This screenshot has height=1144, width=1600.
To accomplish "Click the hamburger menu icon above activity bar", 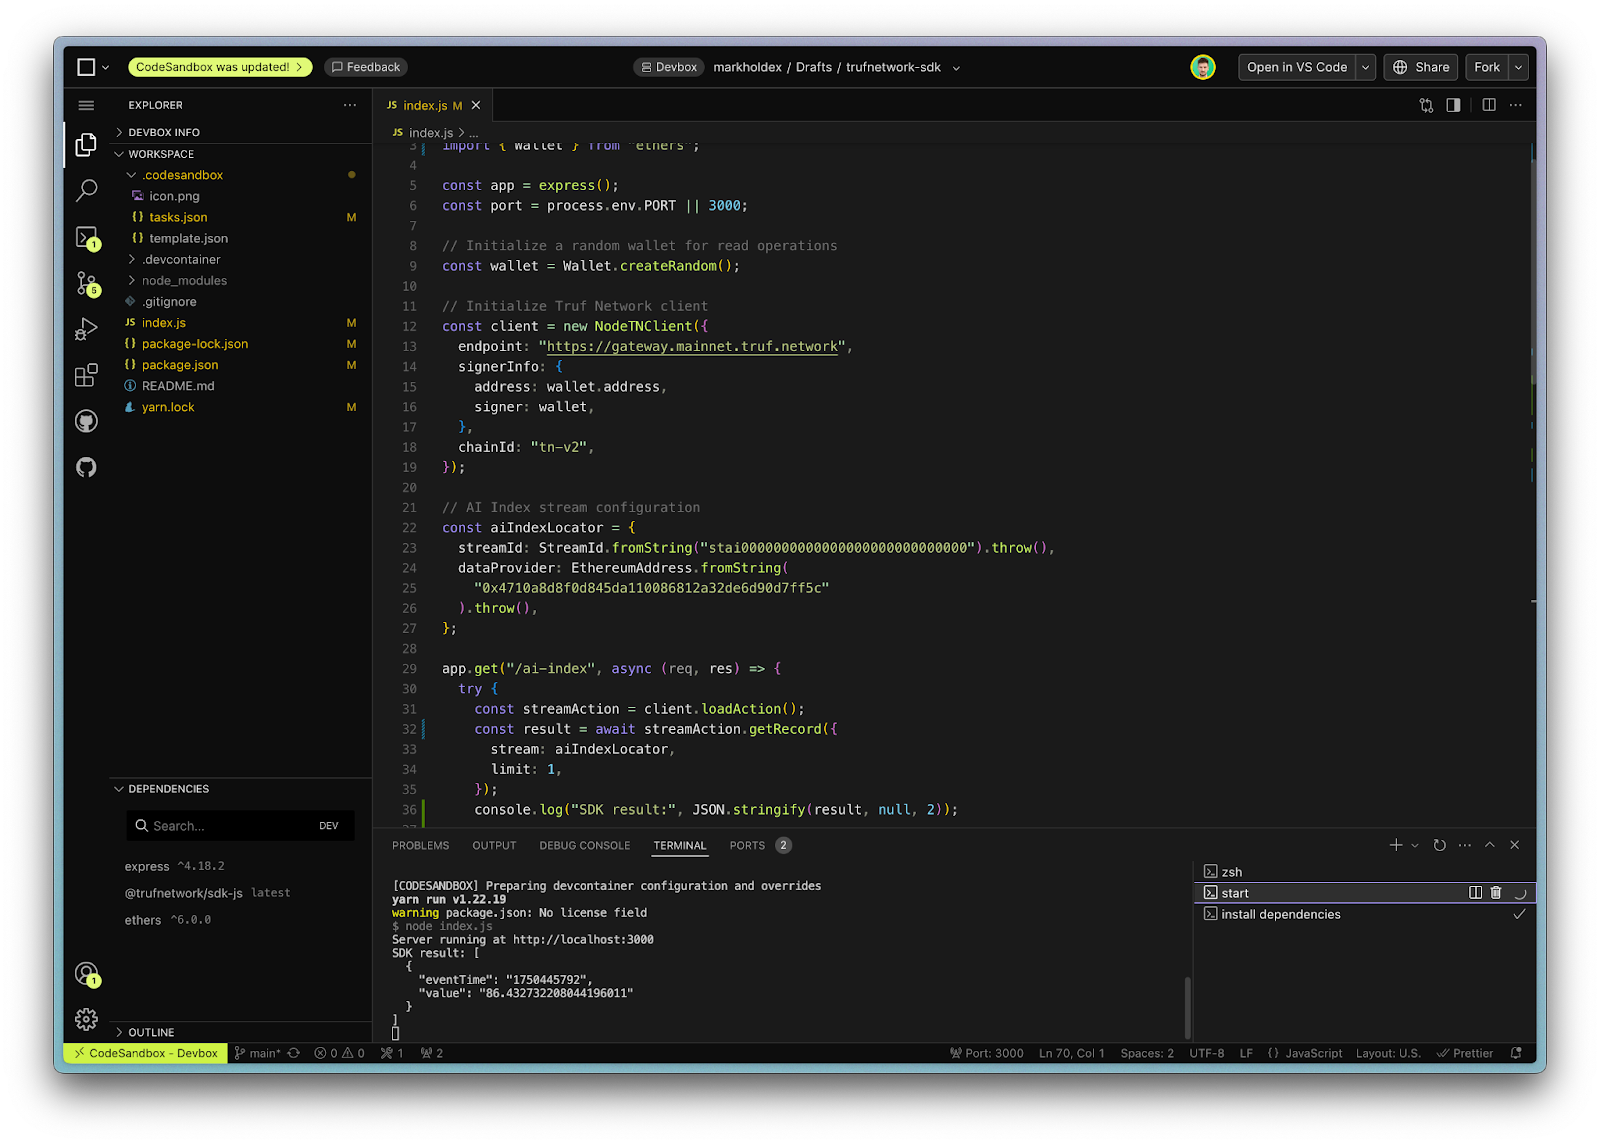I will pyautogui.click(x=87, y=105).
